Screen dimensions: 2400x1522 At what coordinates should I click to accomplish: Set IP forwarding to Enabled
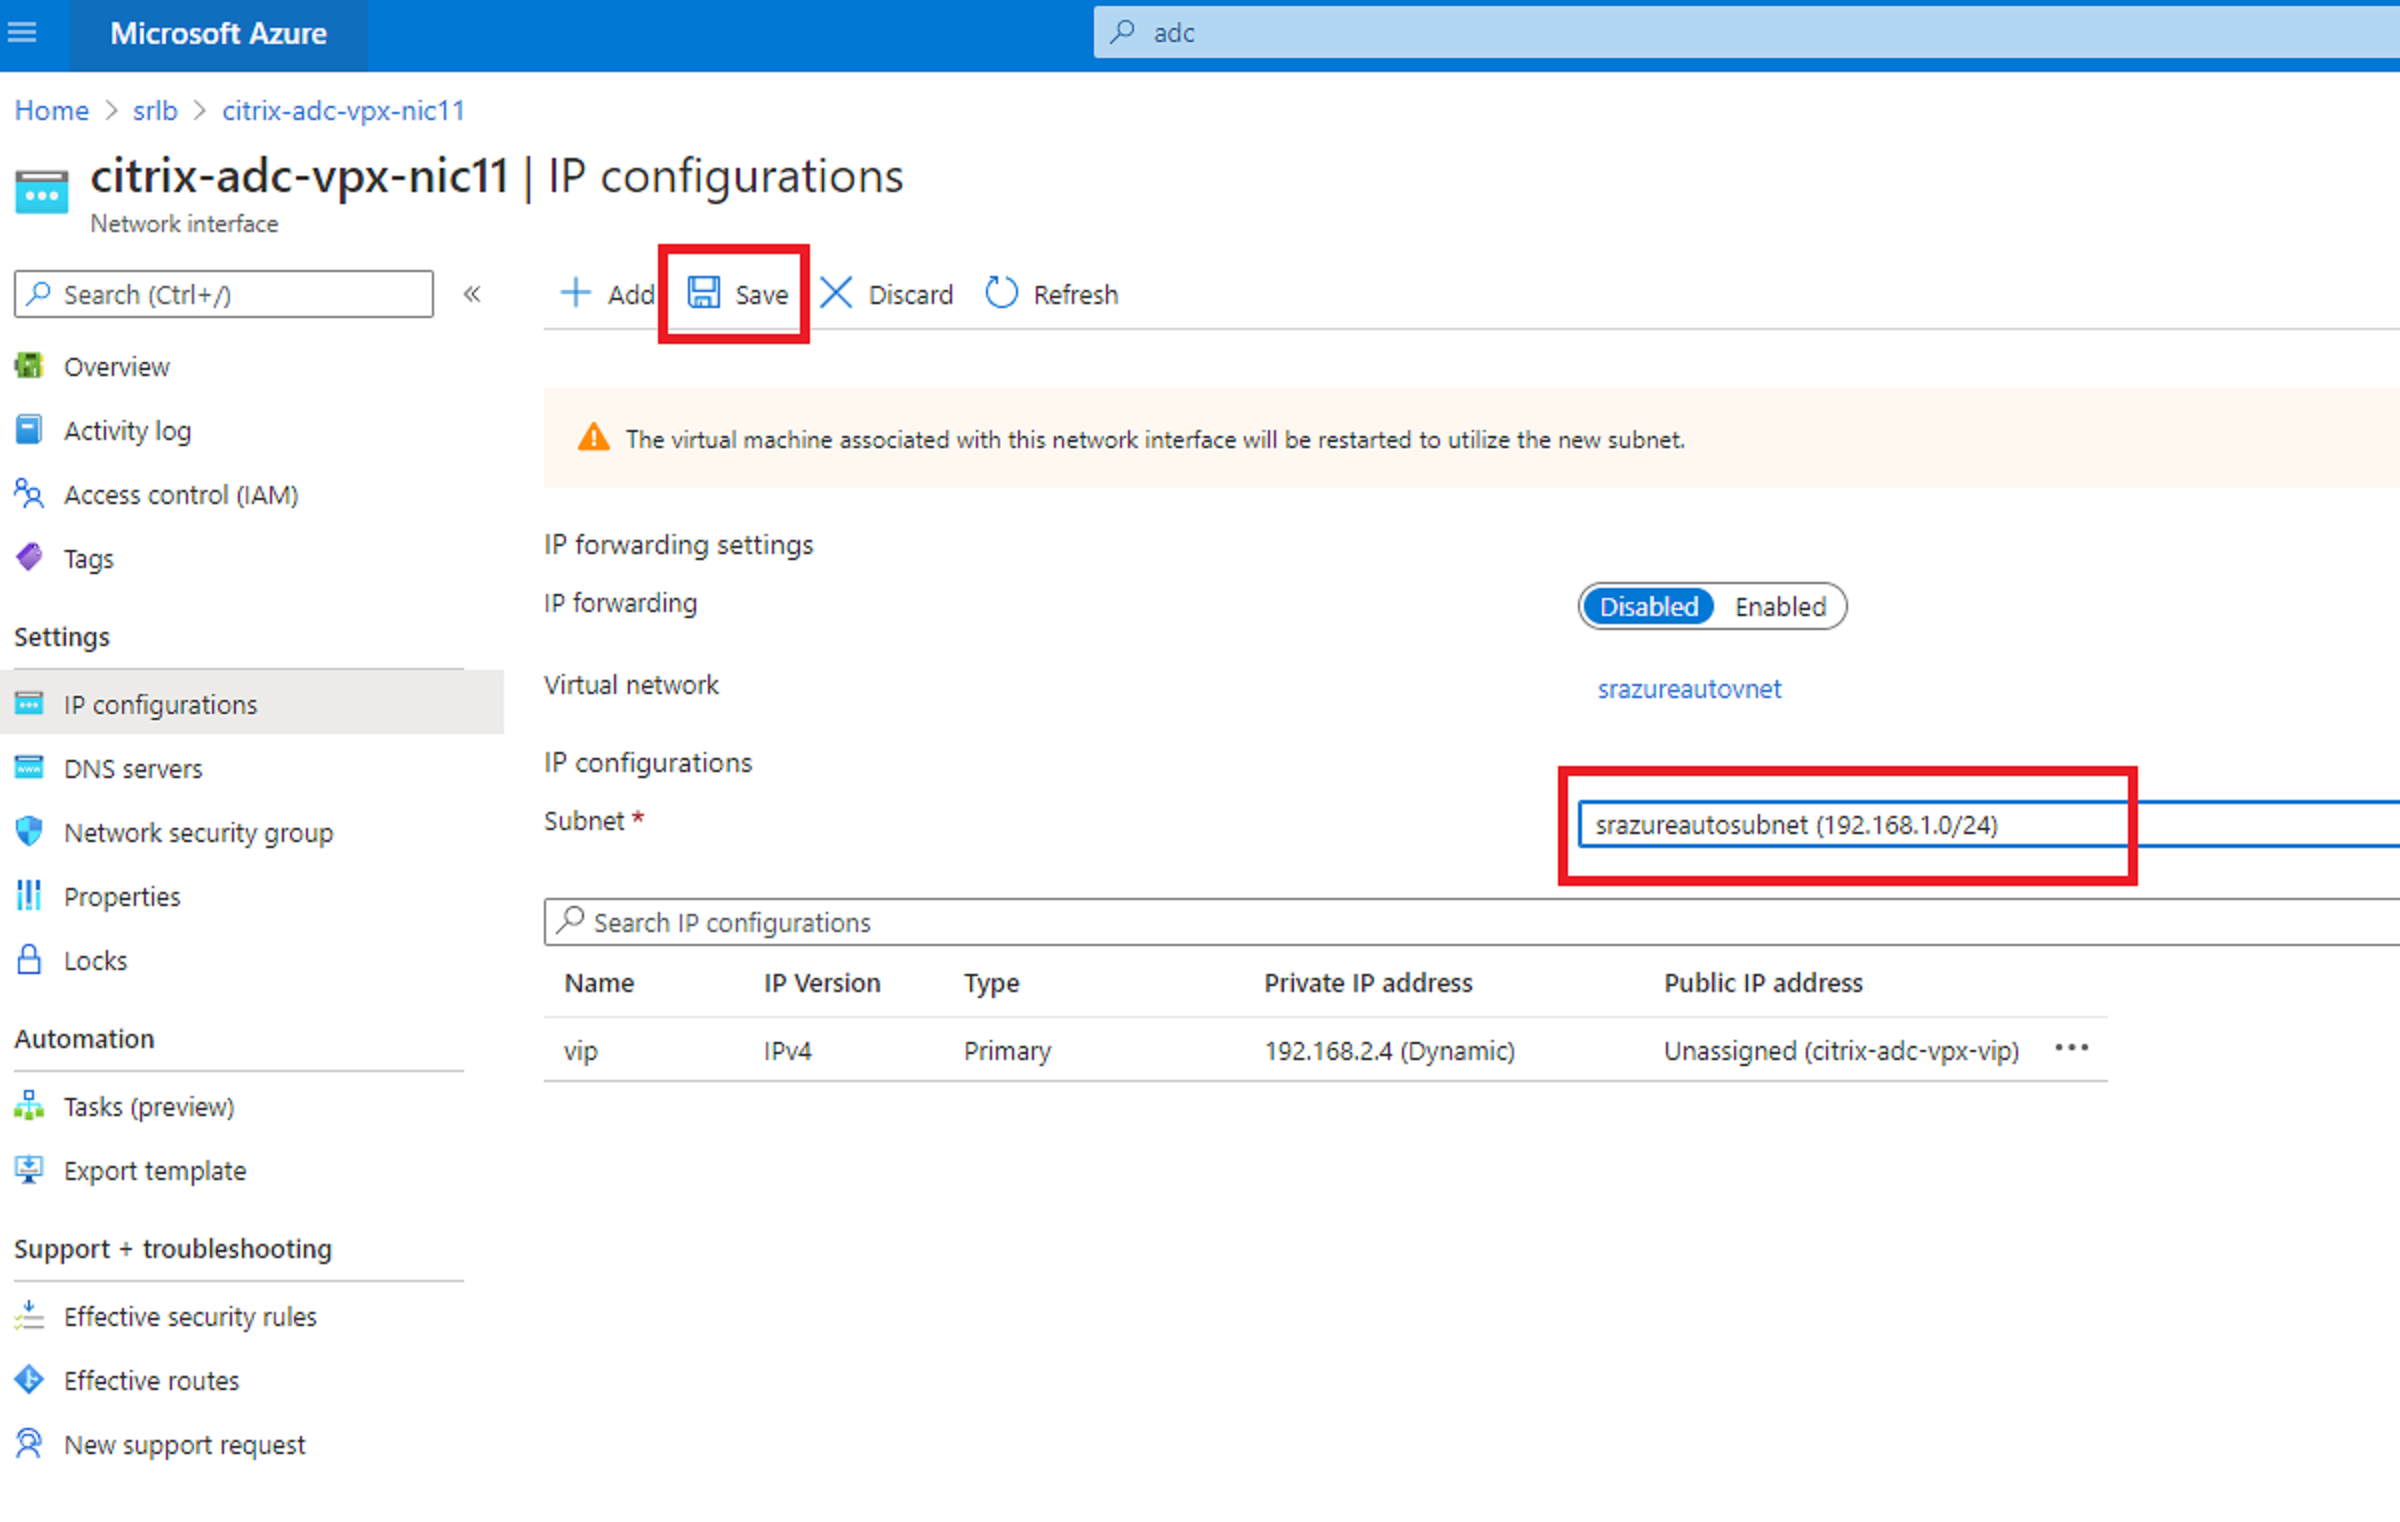(x=1779, y=606)
